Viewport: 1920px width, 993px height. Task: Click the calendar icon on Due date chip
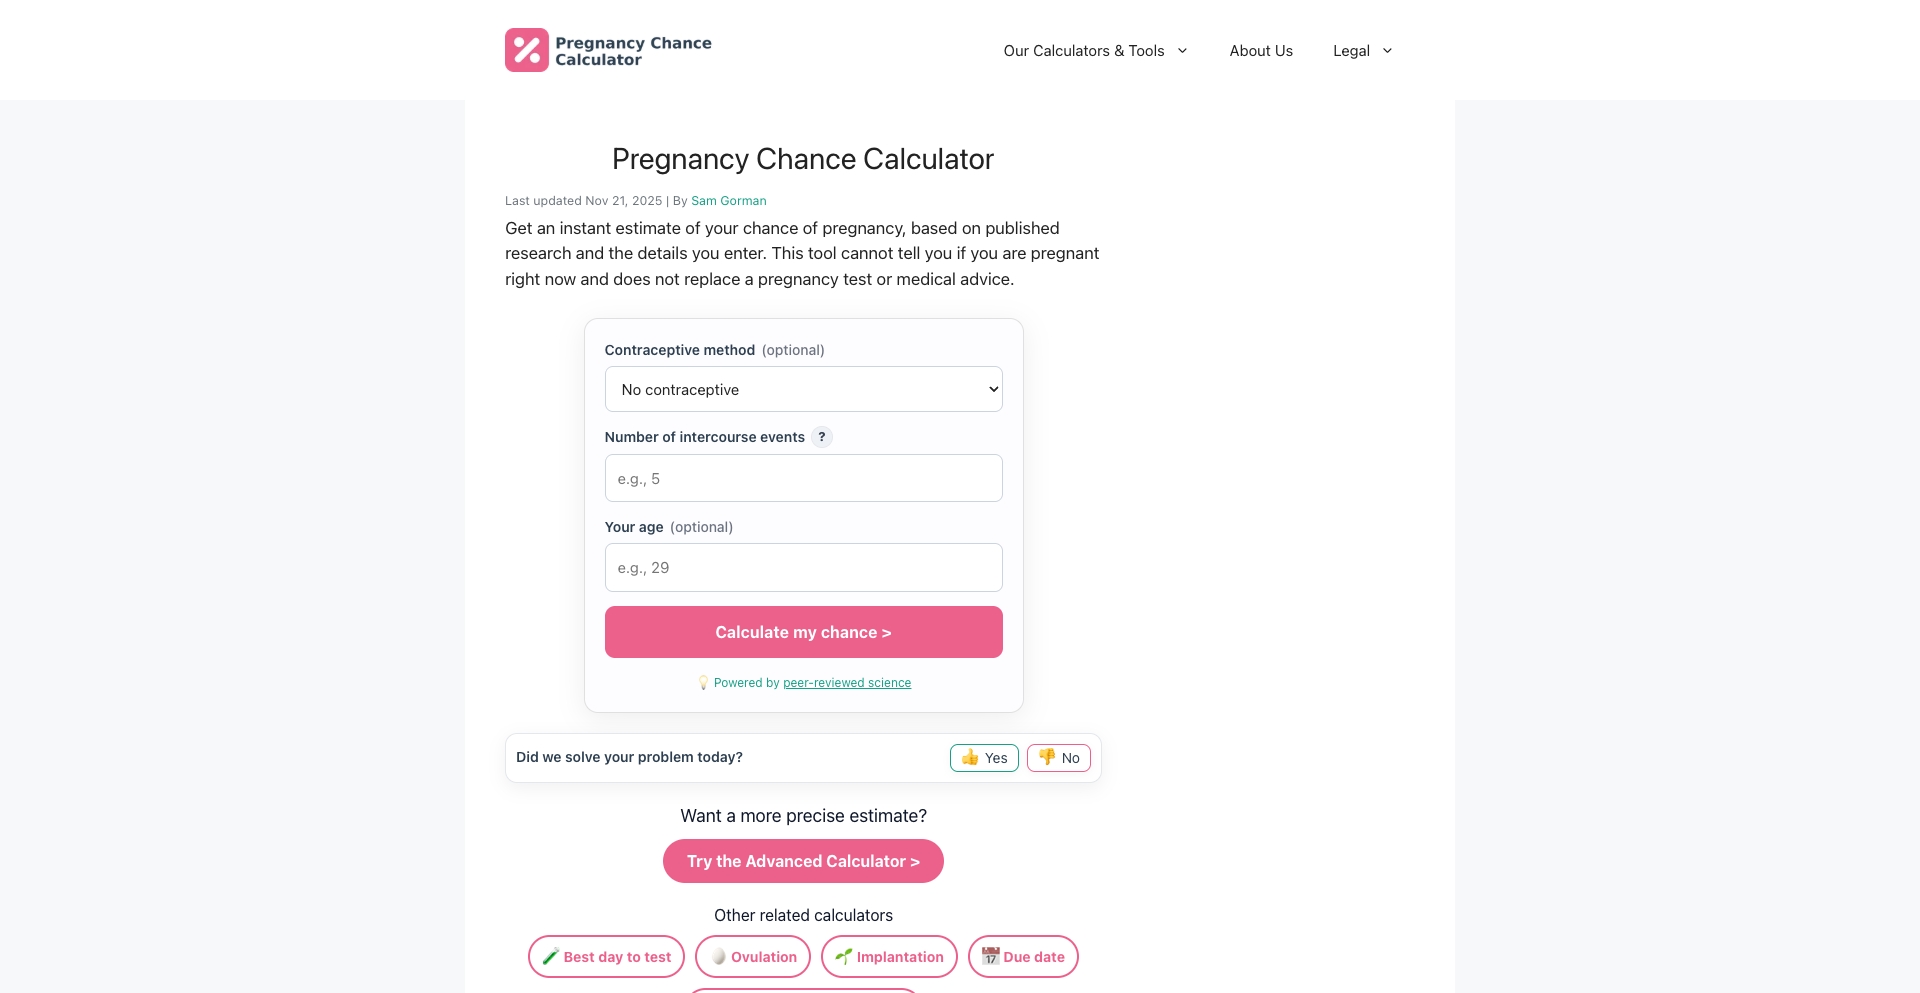coord(991,957)
